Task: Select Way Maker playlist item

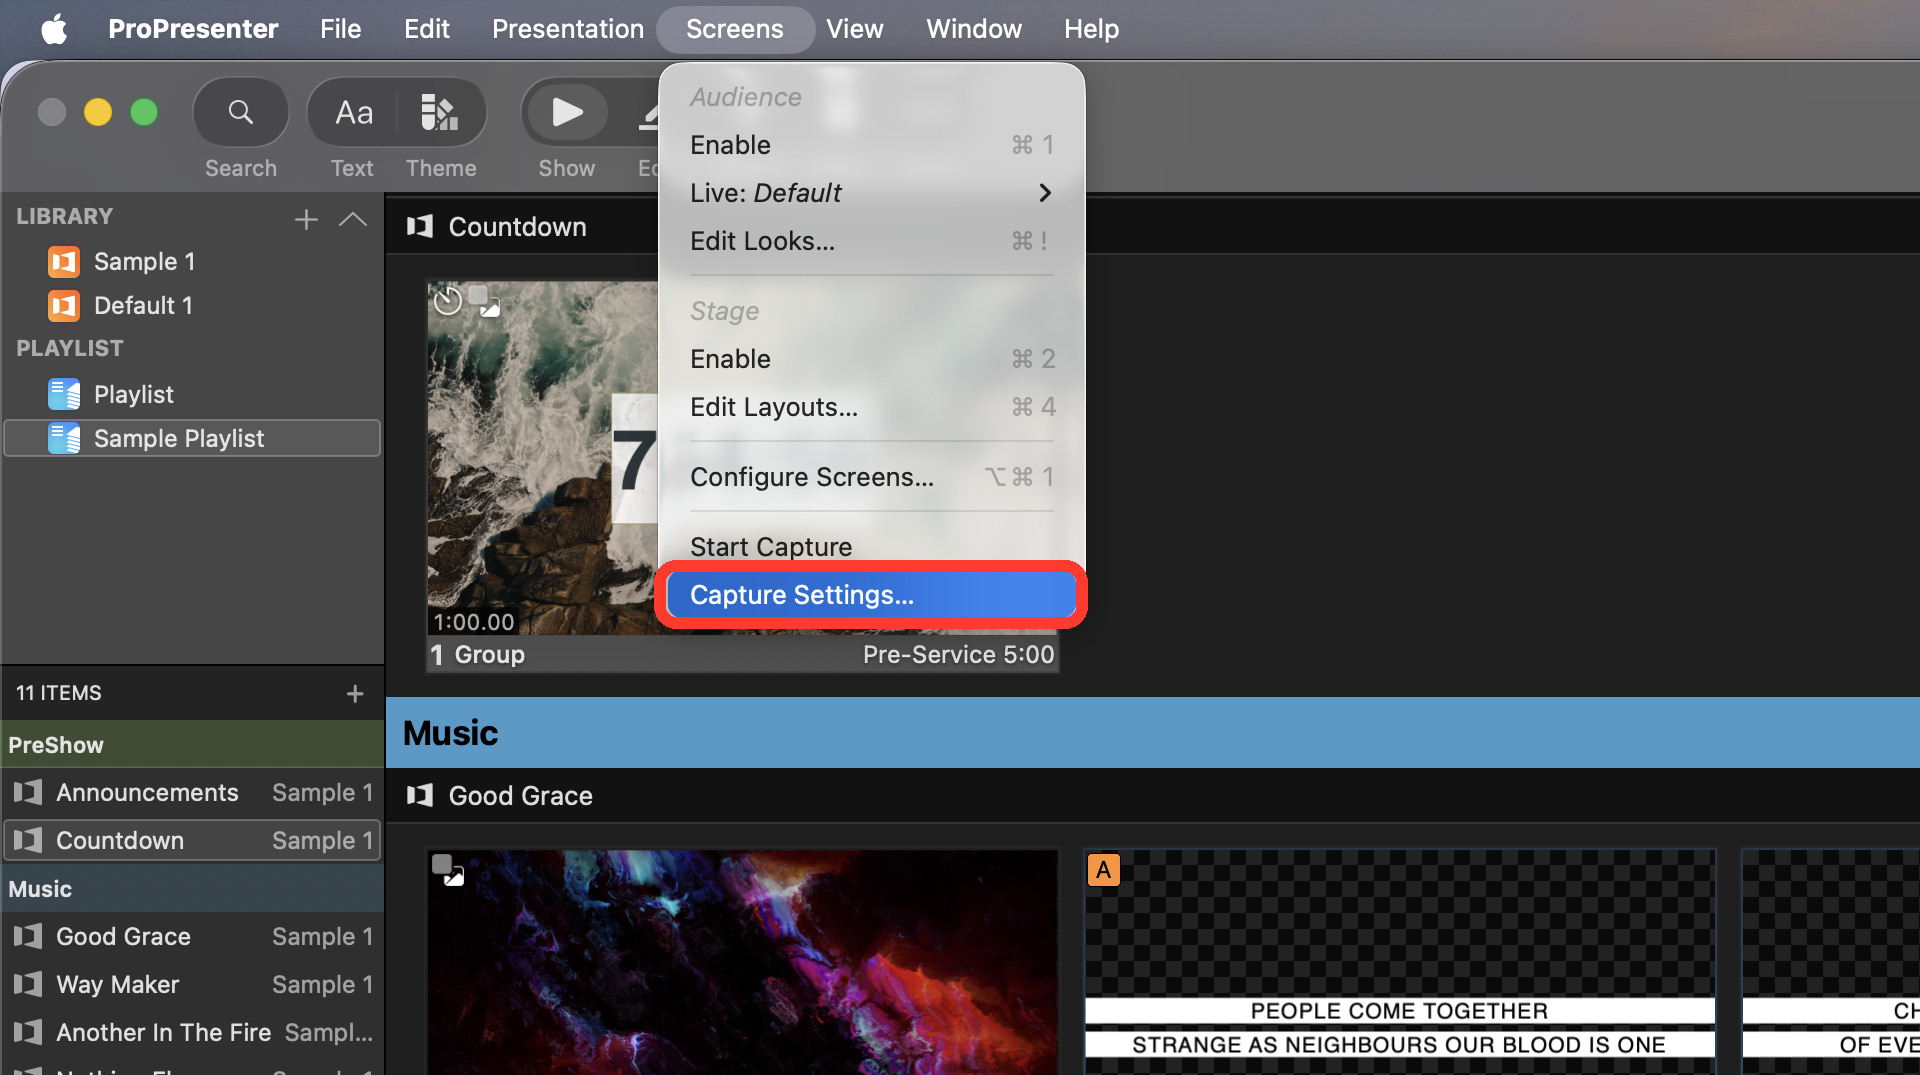Action: click(192, 985)
